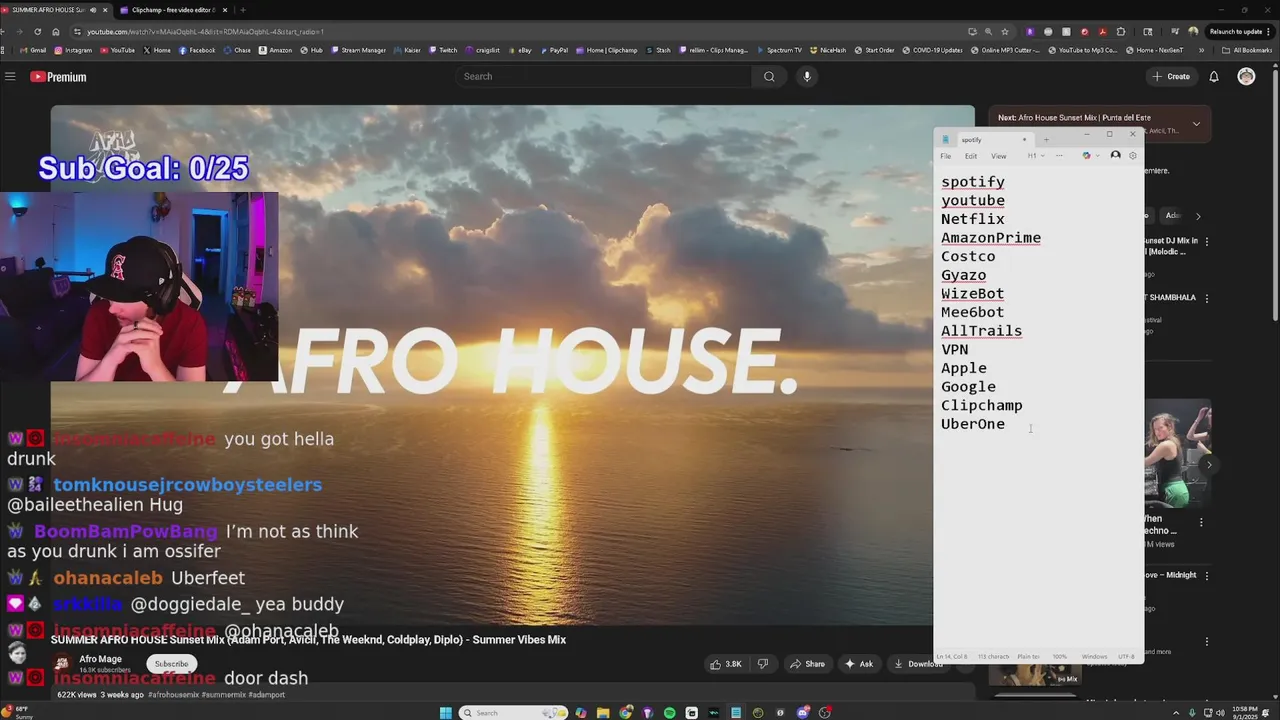1280x720 pixels.
Task: Click the word UberOne in Notepad
Action: 973,424
